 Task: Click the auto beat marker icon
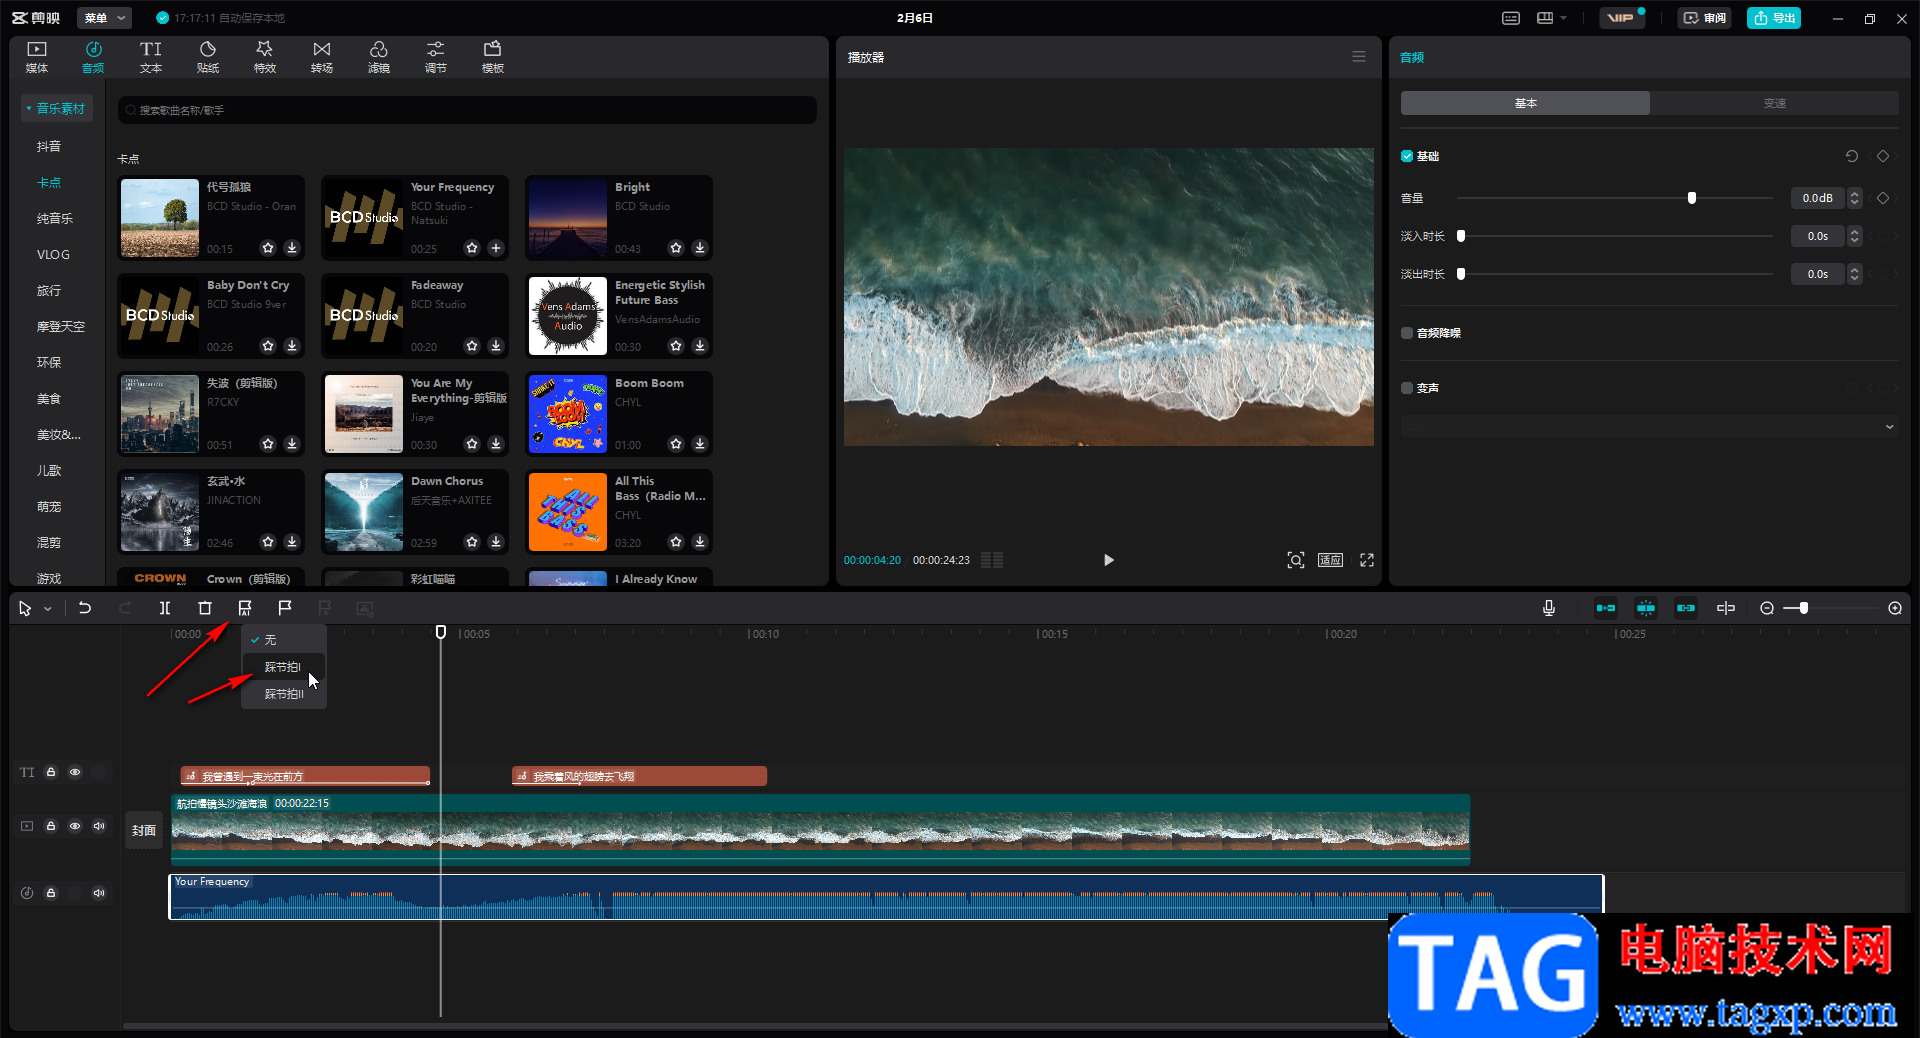pos(245,608)
